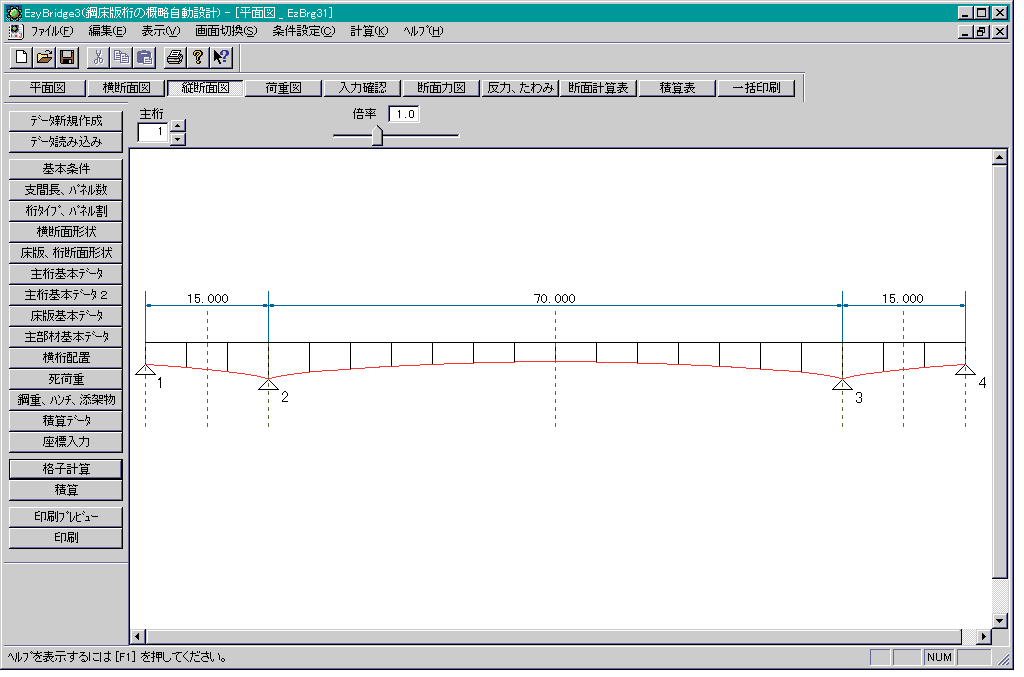Screen dimensions: 1024x677
Task: Open the 基本条件 settings button
Action: tap(66, 169)
